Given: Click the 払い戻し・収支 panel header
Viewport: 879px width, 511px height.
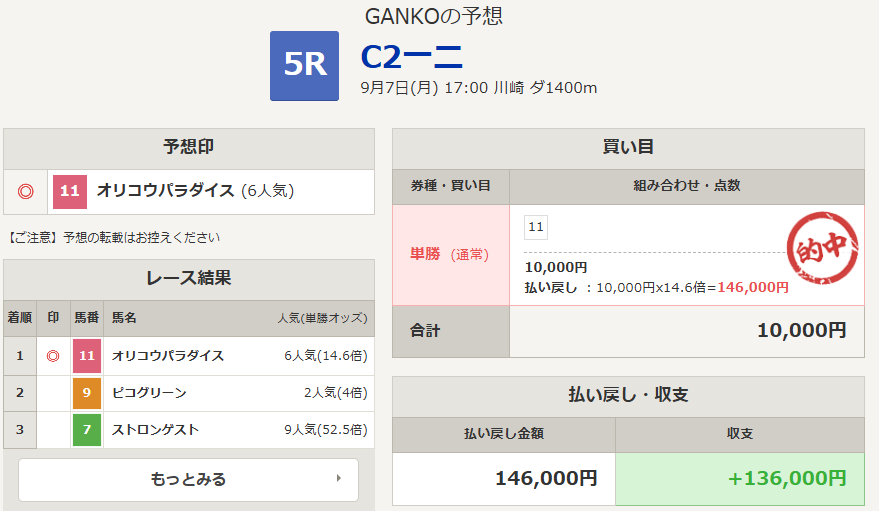Looking at the screenshot, I should [628, 396].
